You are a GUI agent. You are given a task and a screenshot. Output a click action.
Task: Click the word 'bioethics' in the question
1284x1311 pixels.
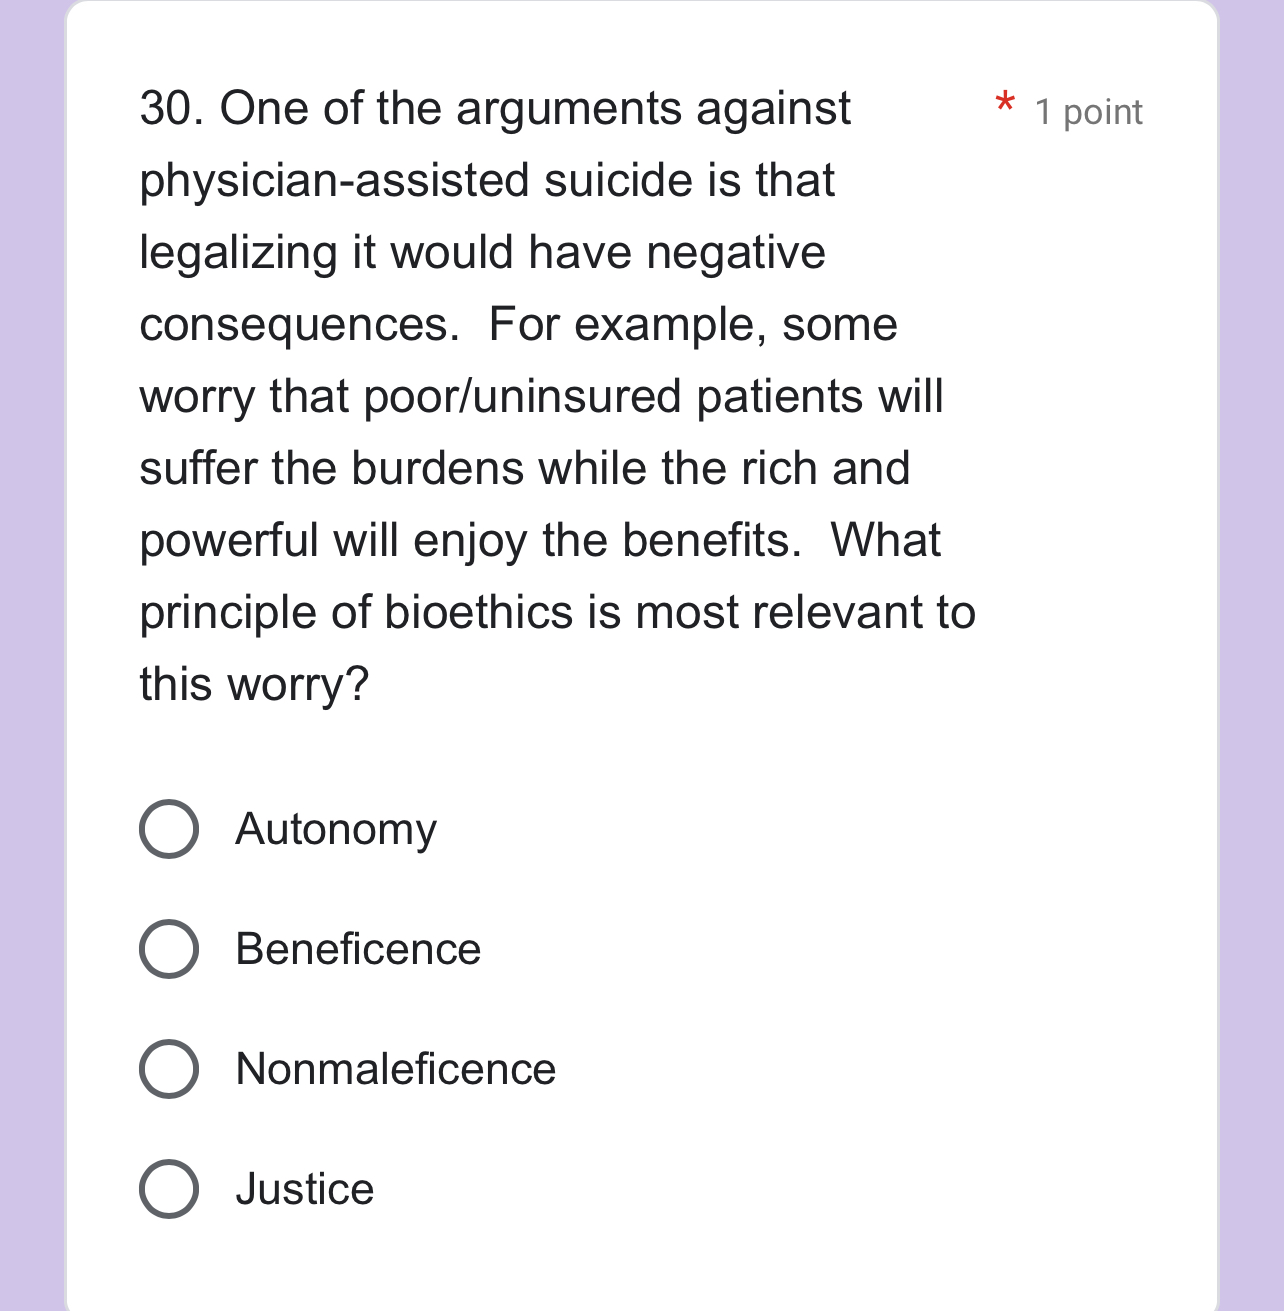click(x=474, y=613)
